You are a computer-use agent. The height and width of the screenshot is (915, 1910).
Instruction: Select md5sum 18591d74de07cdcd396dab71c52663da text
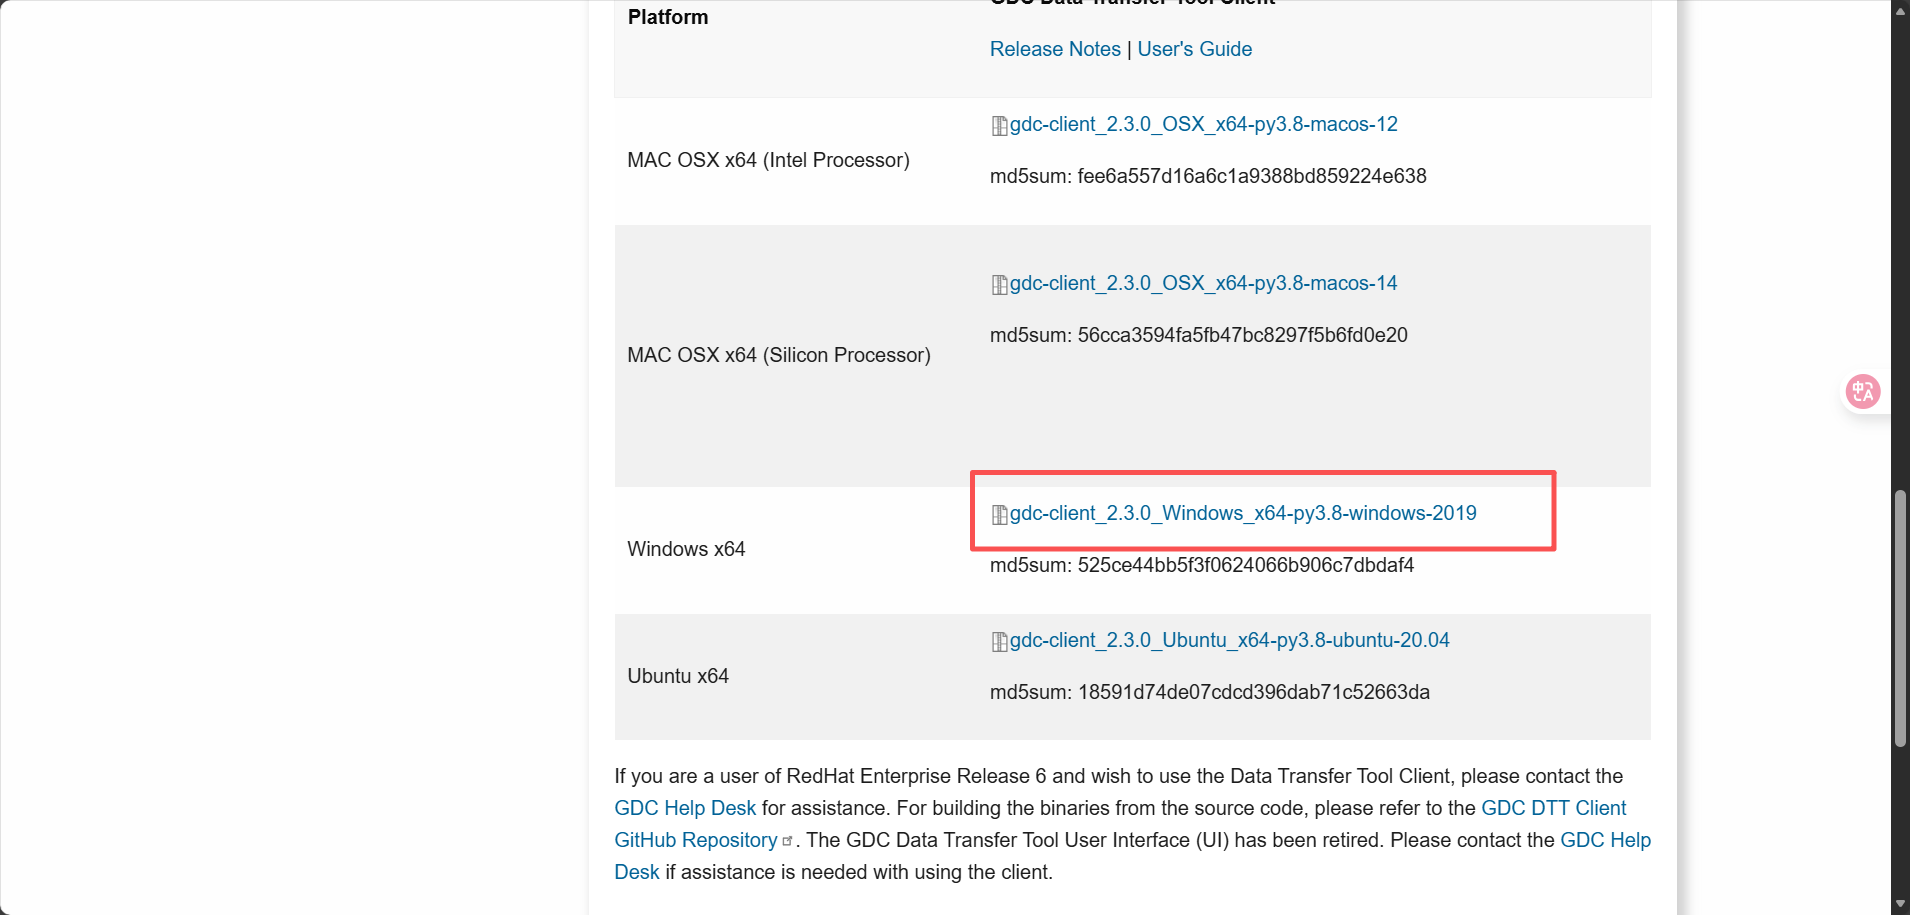click(x=1210, y=692)
